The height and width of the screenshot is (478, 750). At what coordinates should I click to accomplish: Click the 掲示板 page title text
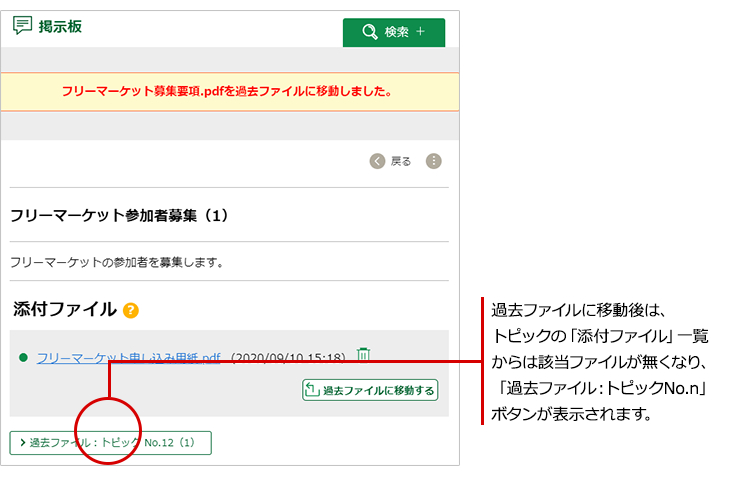tap(60, 27)
